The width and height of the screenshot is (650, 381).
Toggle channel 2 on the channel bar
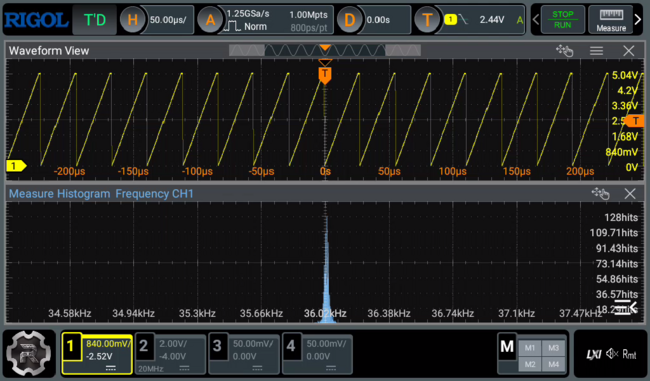144,347
